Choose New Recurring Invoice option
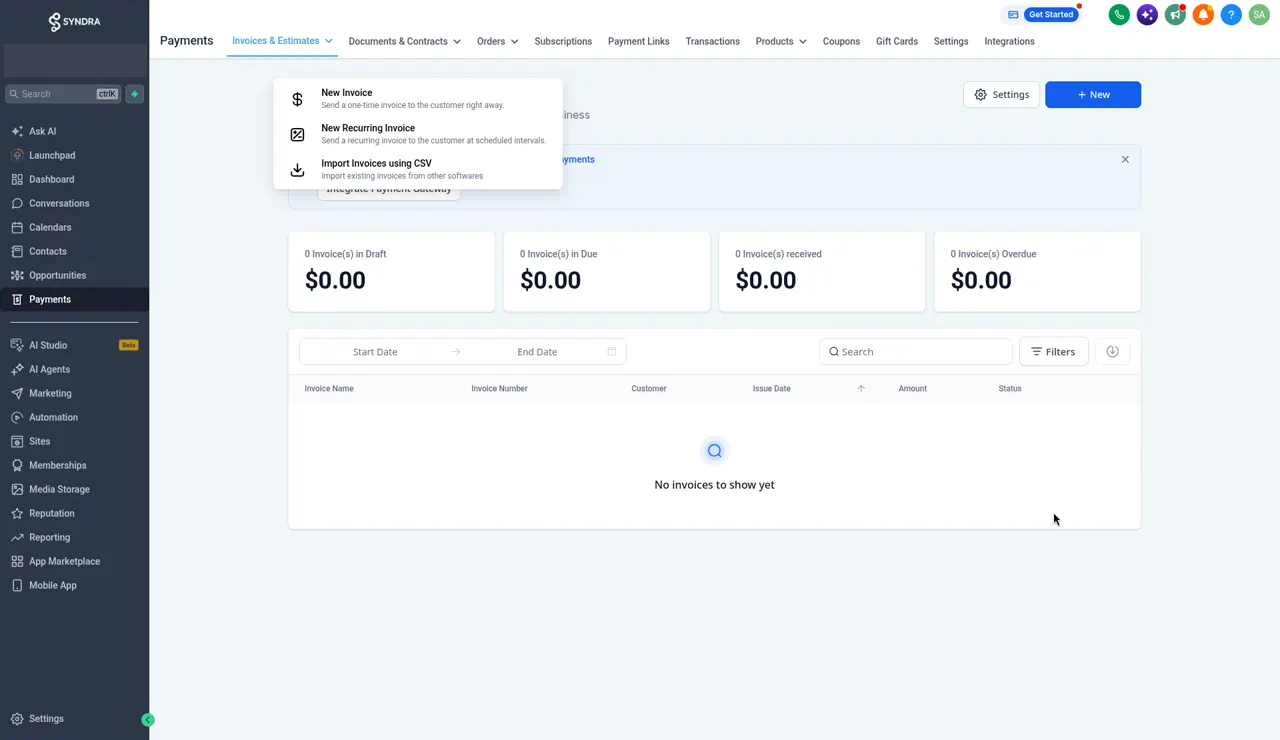This screenshot has width=1280, height=740. [x=418, y=134]
